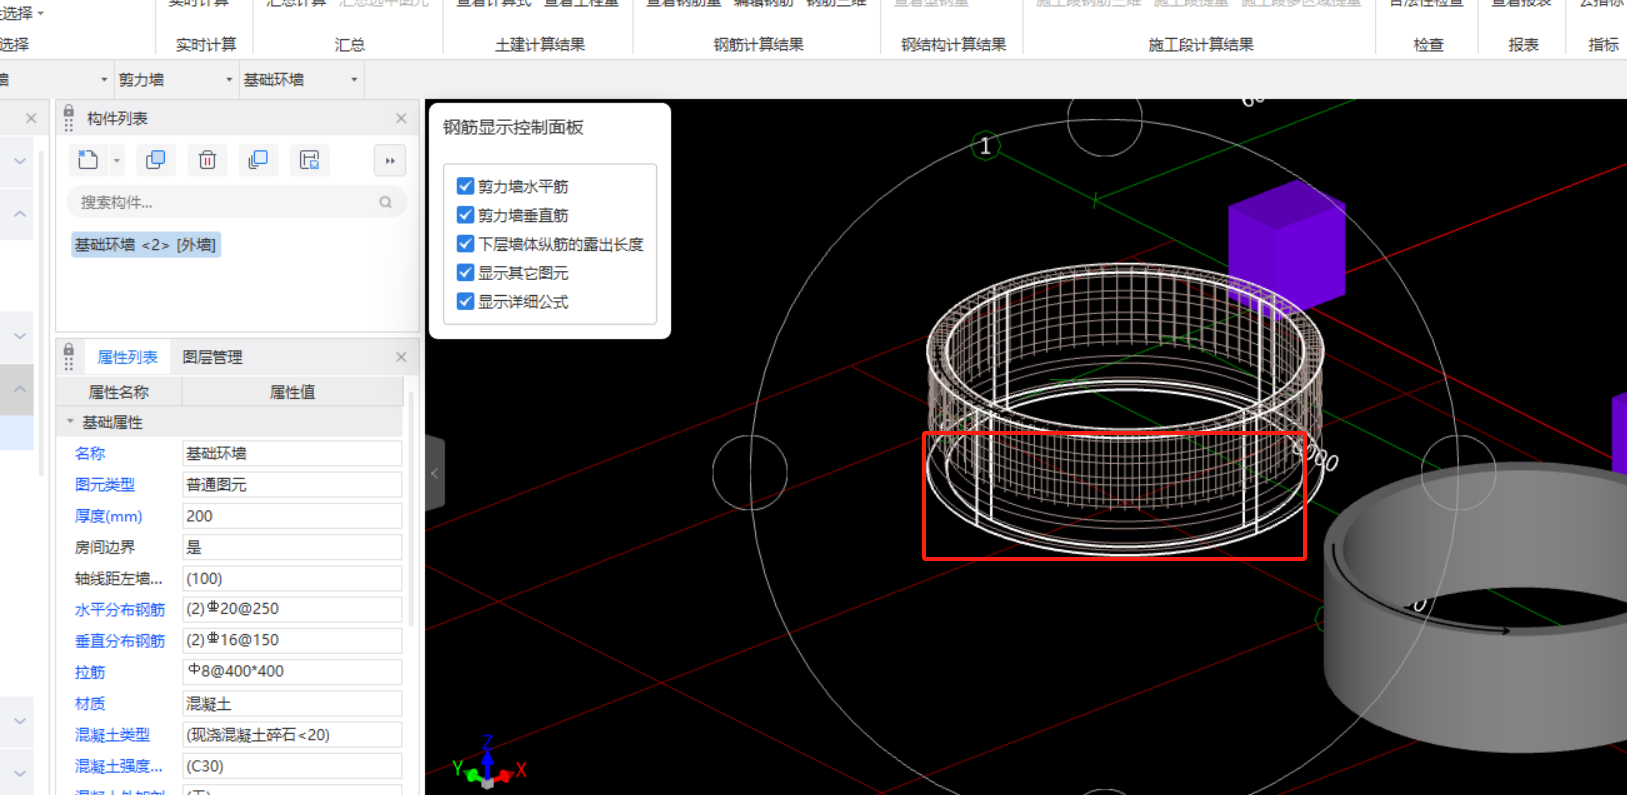Click the XYZ axis orientation gizmo
1627x795 pixels.
tap(488, 766)
